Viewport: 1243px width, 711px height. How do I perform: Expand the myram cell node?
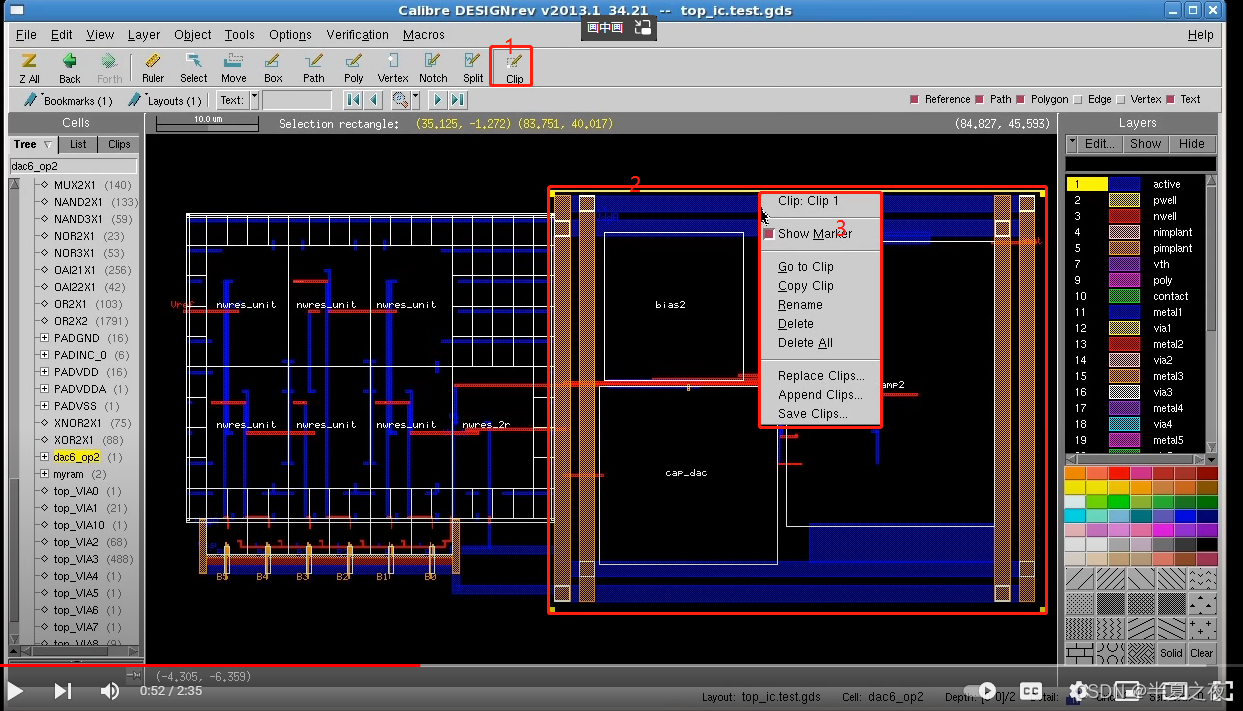(44, 474)
